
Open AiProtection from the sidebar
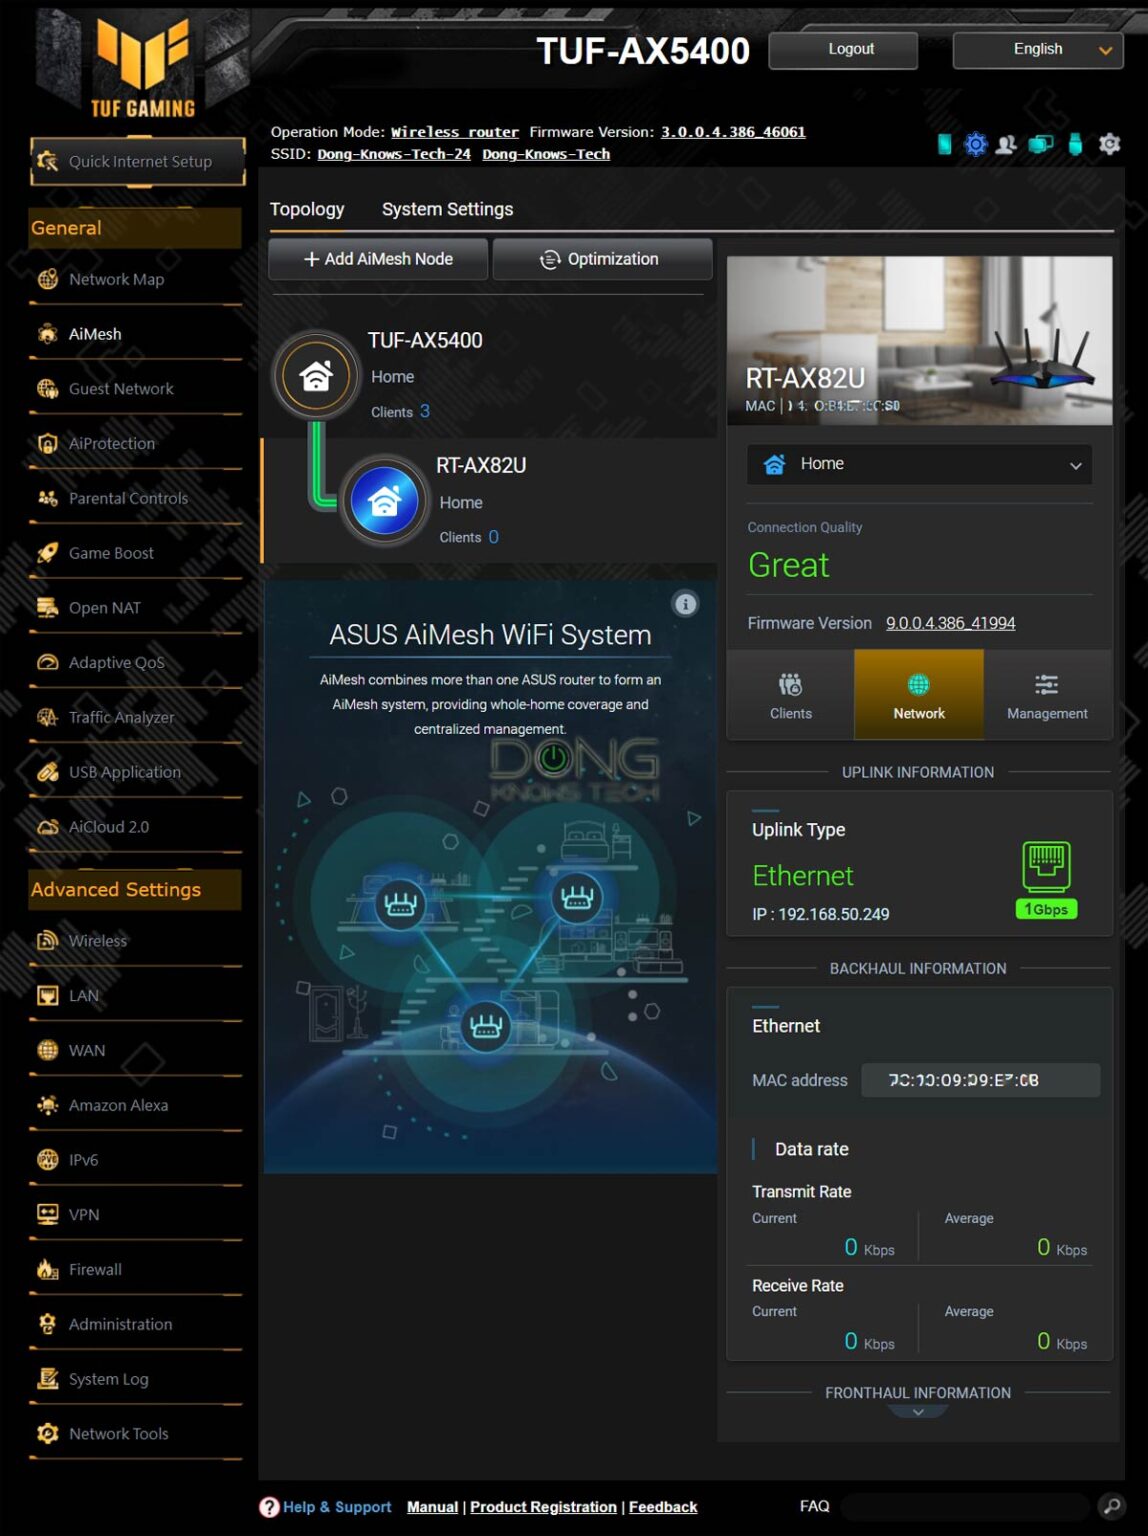[x=112, y=443]
